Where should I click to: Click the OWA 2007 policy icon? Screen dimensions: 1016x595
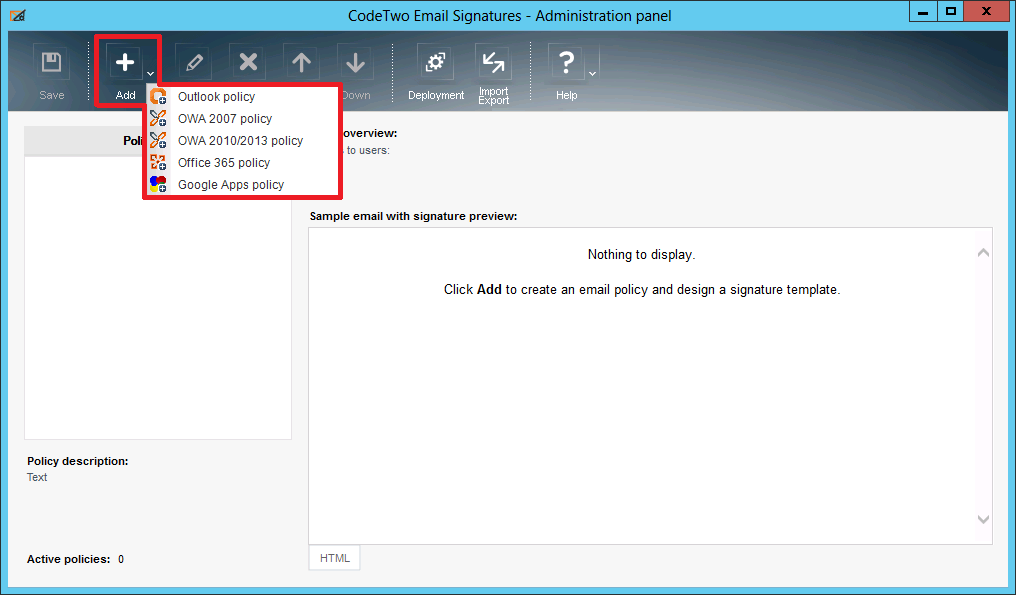pyautogui.click(x=158, y=119)
